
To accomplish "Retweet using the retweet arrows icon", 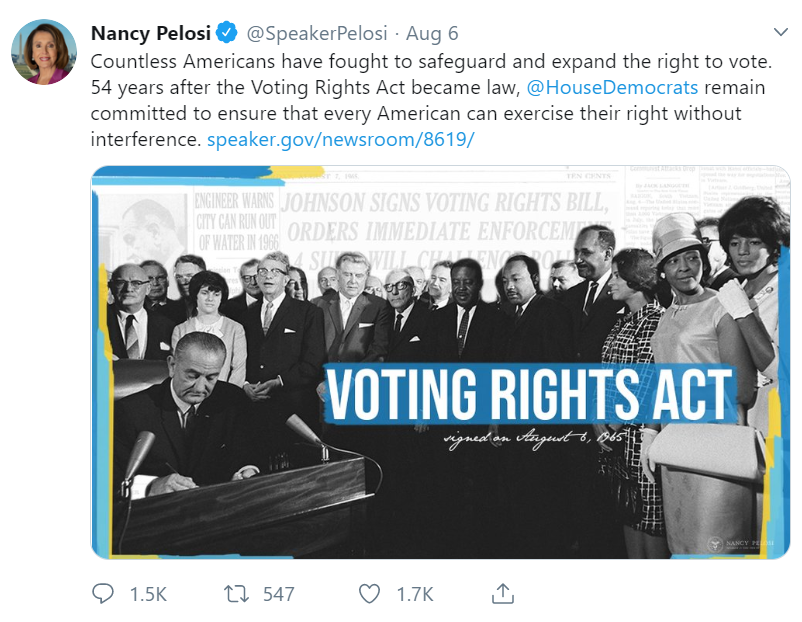I will pos(236,594).
